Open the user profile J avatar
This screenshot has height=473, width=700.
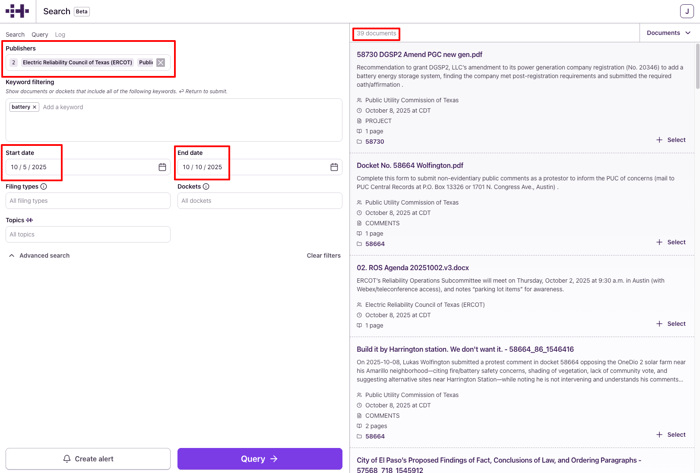click(686, 11)
